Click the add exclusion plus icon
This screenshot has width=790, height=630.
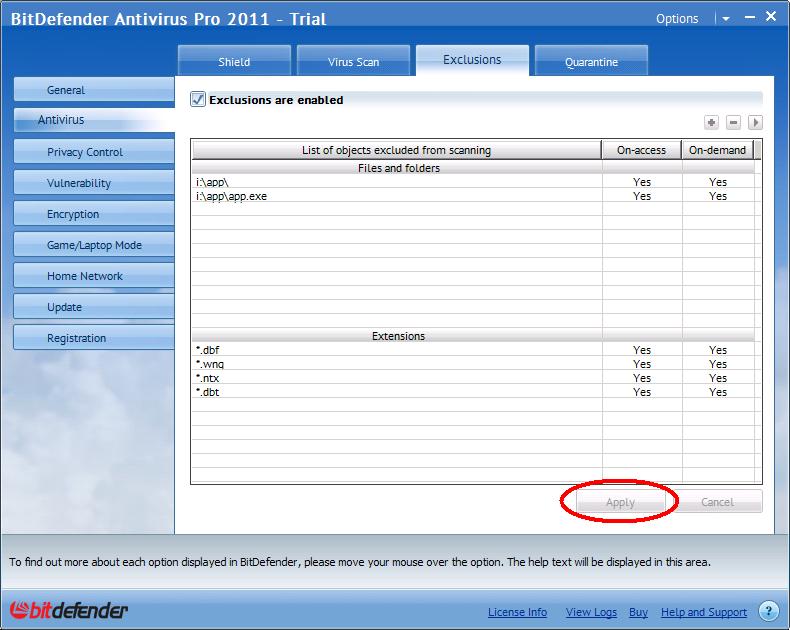[711, 123]
